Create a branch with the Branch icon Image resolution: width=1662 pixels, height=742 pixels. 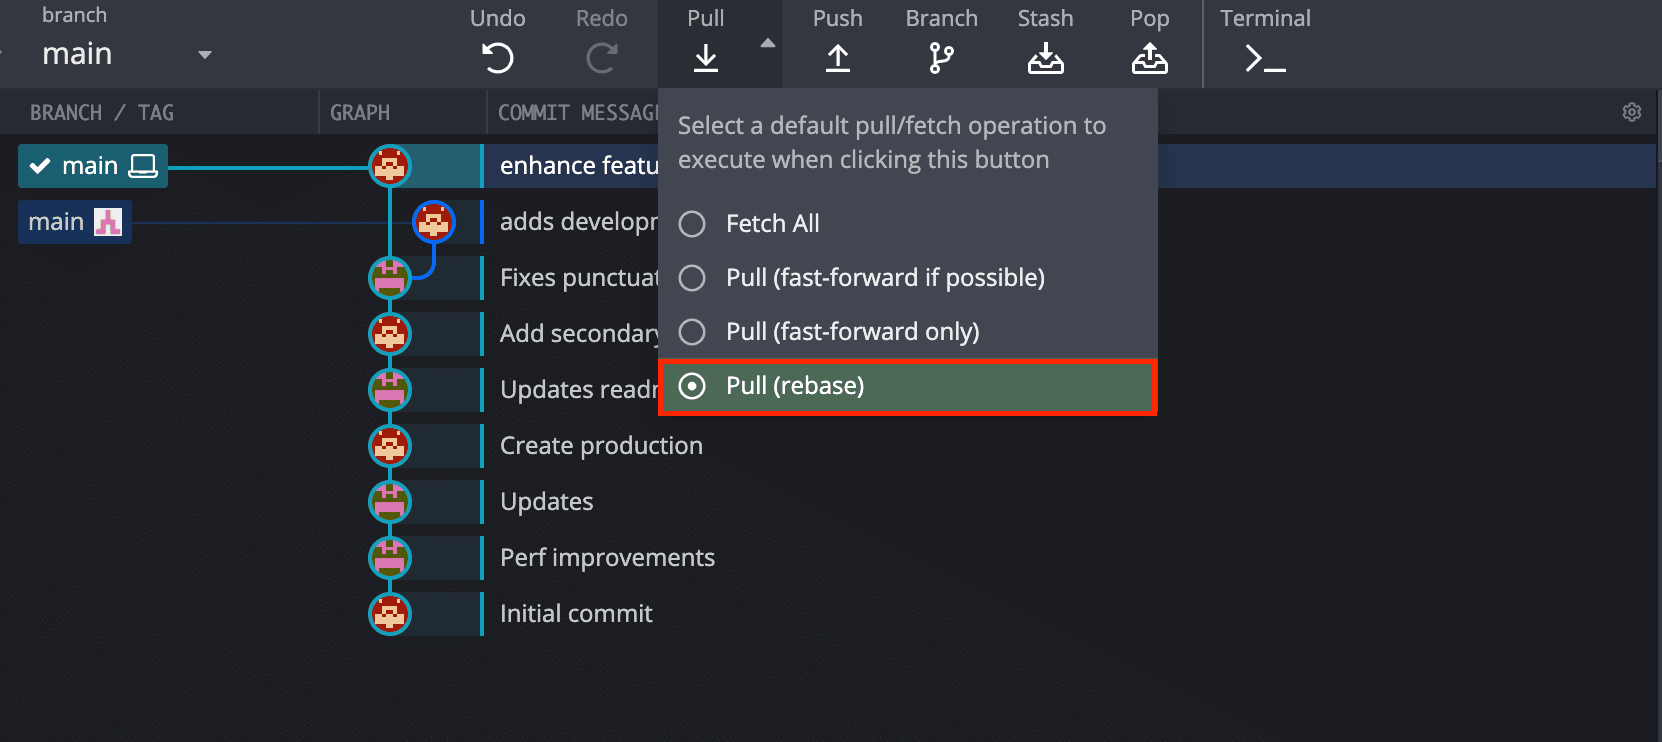click(940, 58)
